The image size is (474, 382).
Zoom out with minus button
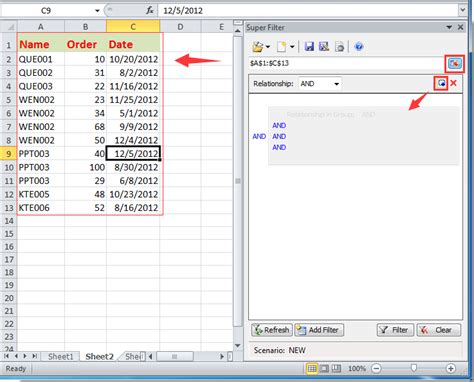coord(376,368)
